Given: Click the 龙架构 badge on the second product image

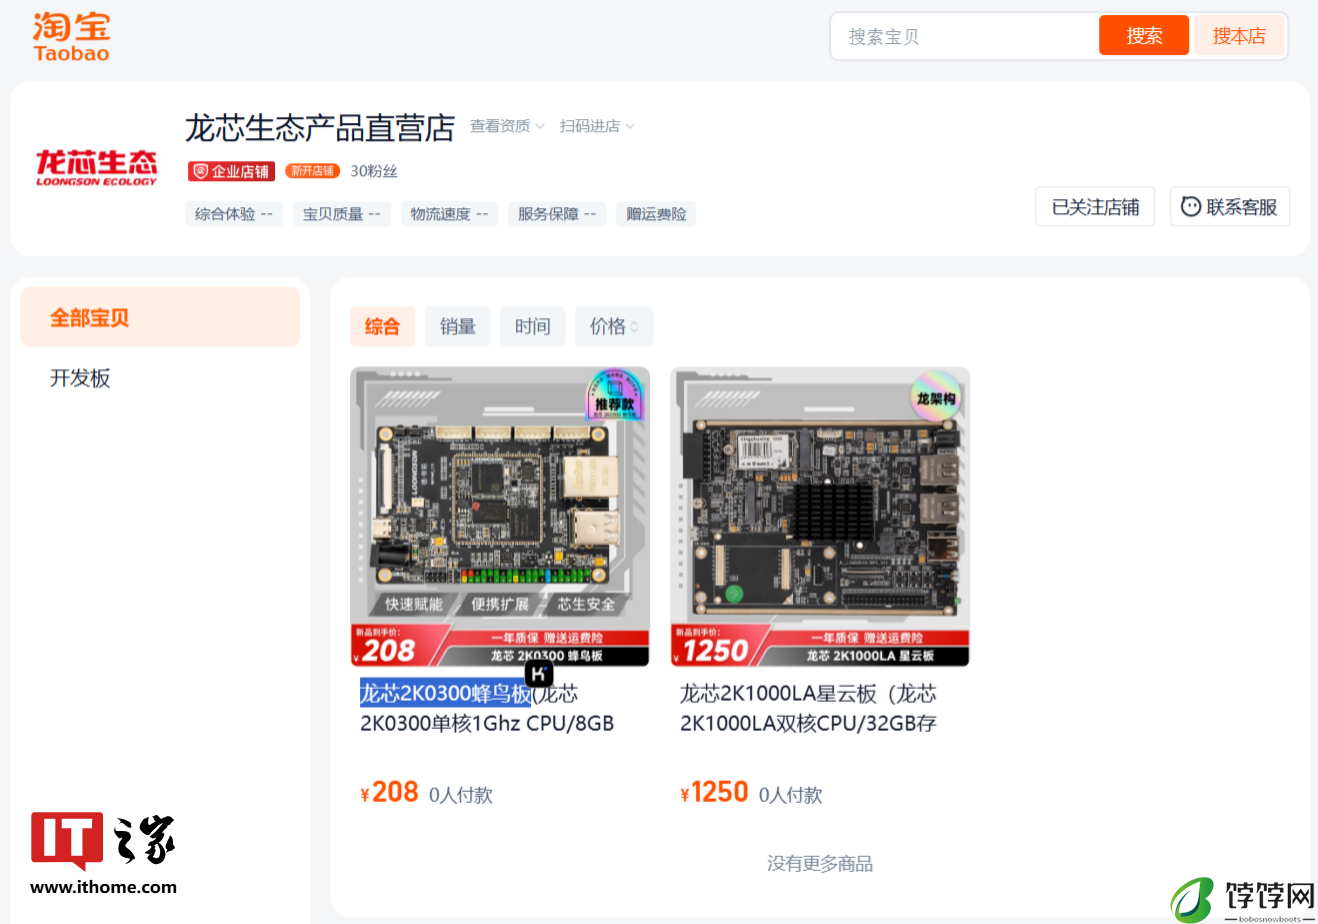Looking at the screenshot, I should click(936, 397).
